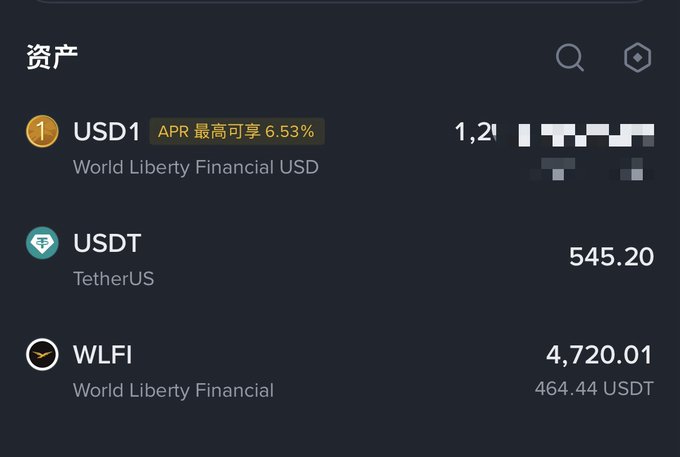The image size is (680, 457).
Task: Tap the 545.20 USDT balance
Action: 611,257
